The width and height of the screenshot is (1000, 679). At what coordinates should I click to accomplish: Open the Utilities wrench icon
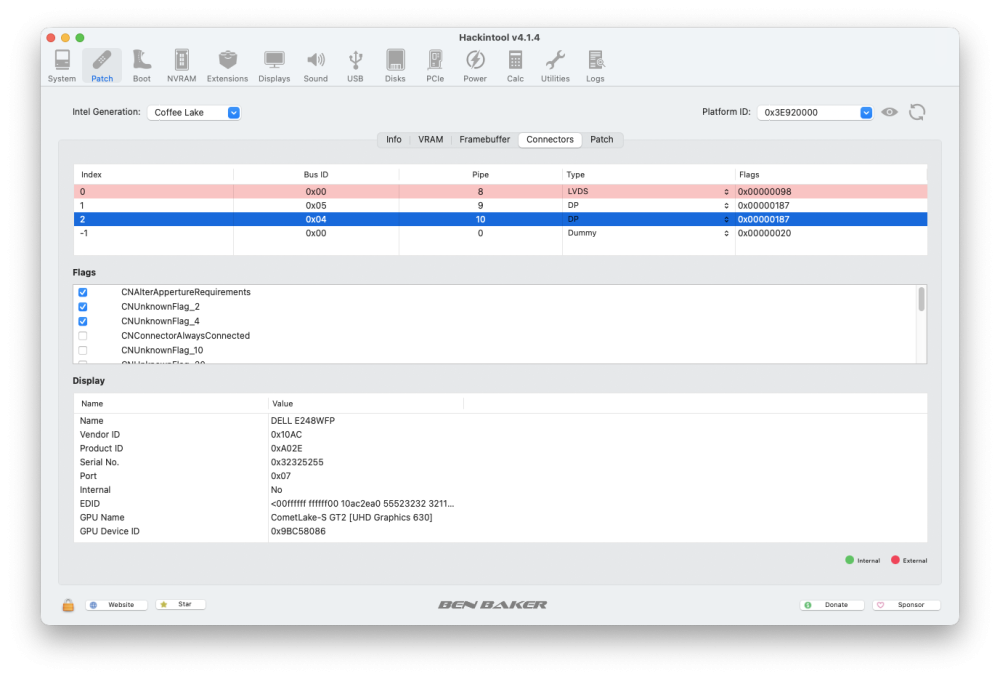point(555,66)
